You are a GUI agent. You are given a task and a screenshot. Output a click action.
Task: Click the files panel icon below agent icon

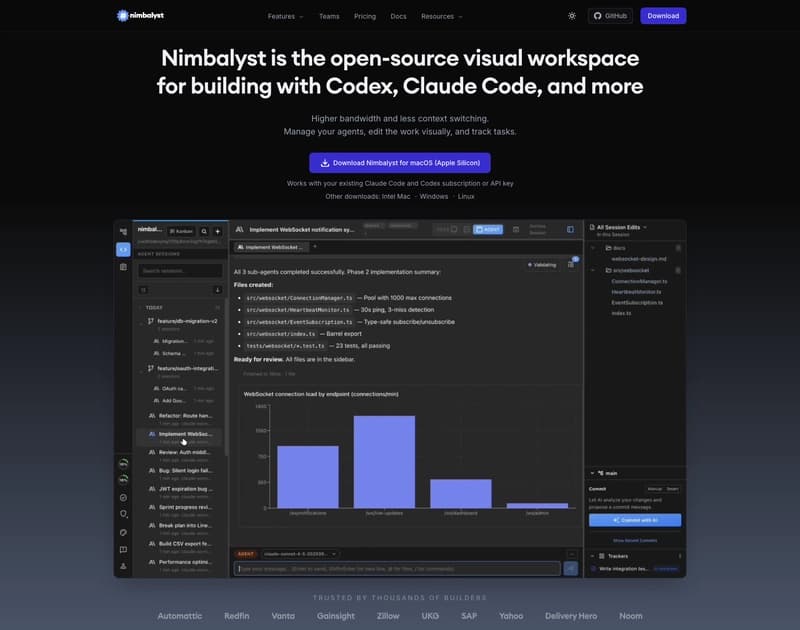123,267
